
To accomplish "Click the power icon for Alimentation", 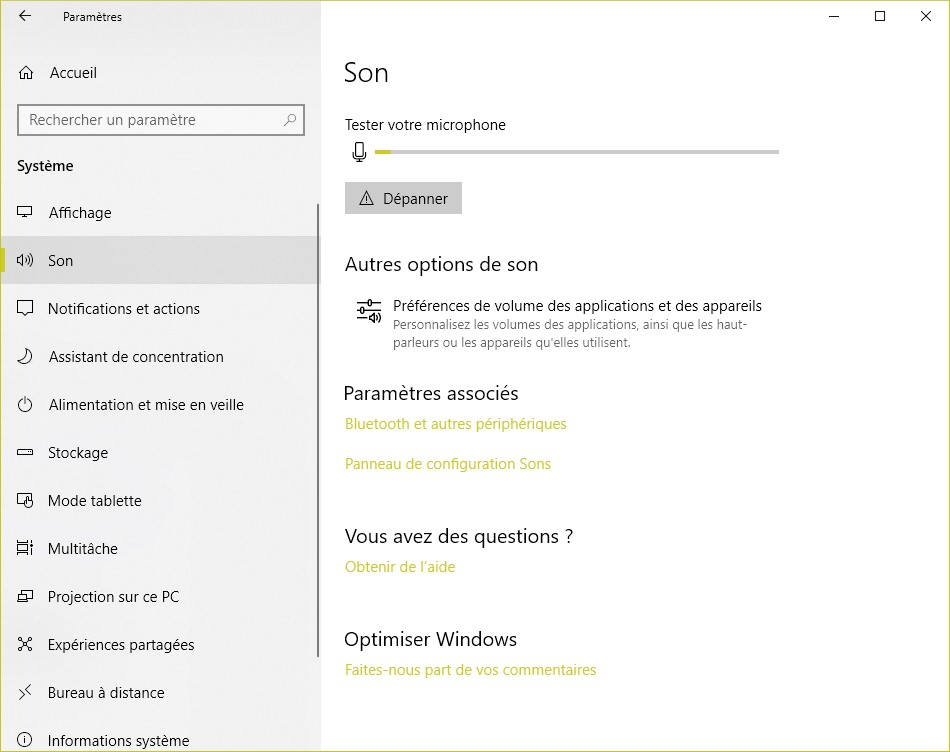I will click(x=26, y=405).
